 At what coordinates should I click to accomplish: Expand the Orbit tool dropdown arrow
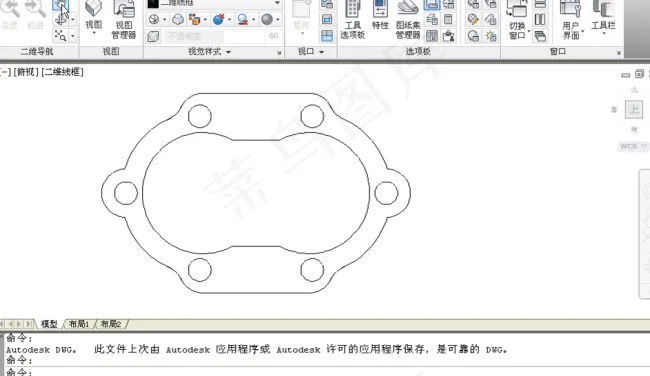click(73, 19)
